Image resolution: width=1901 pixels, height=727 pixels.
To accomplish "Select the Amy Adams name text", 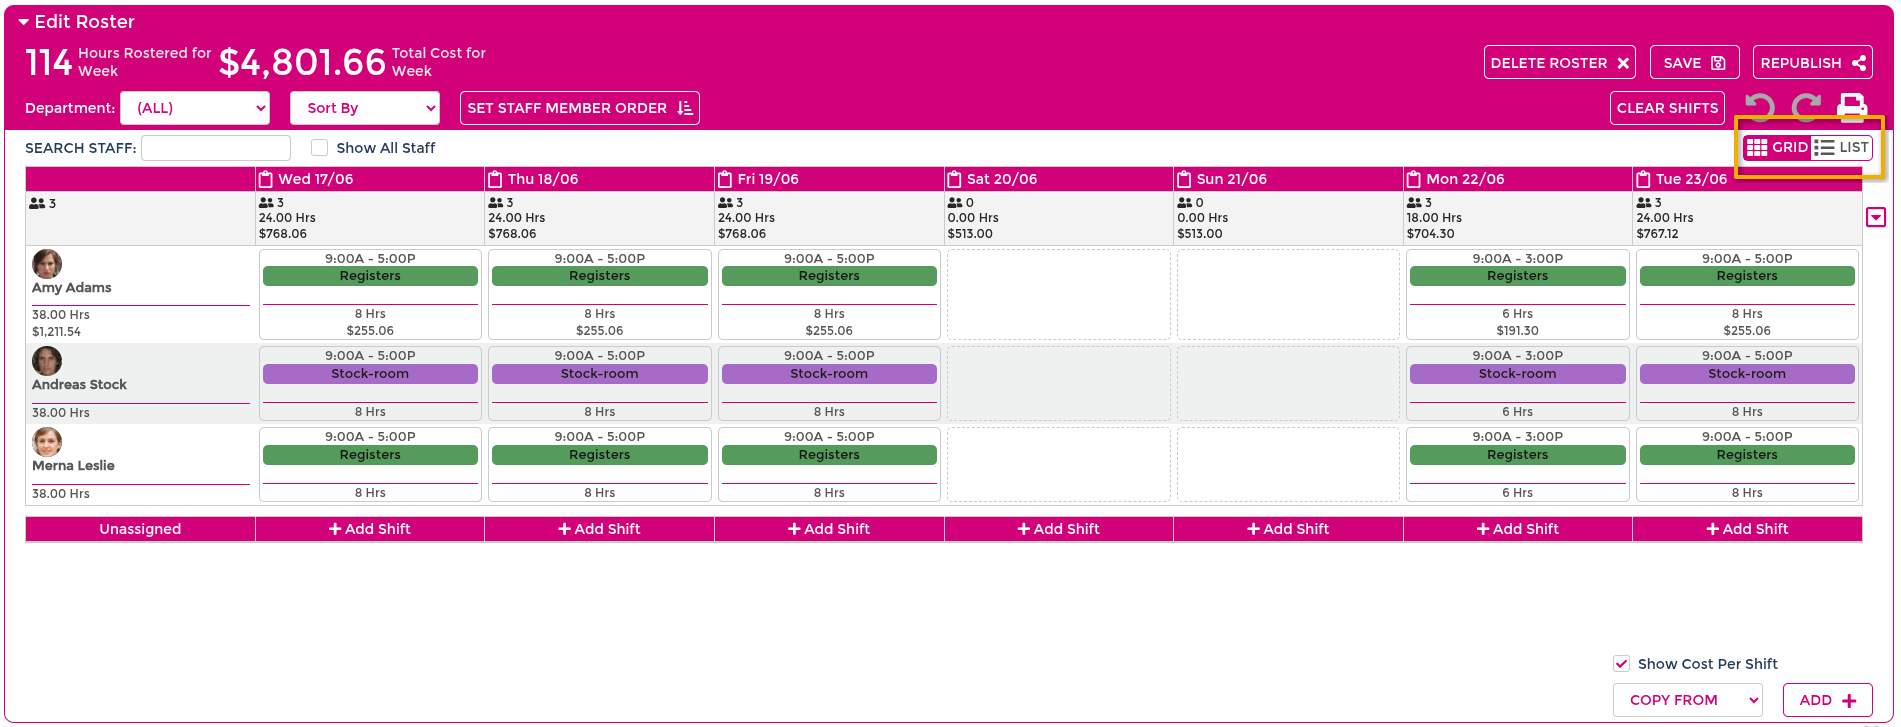I will coord(71,288).
